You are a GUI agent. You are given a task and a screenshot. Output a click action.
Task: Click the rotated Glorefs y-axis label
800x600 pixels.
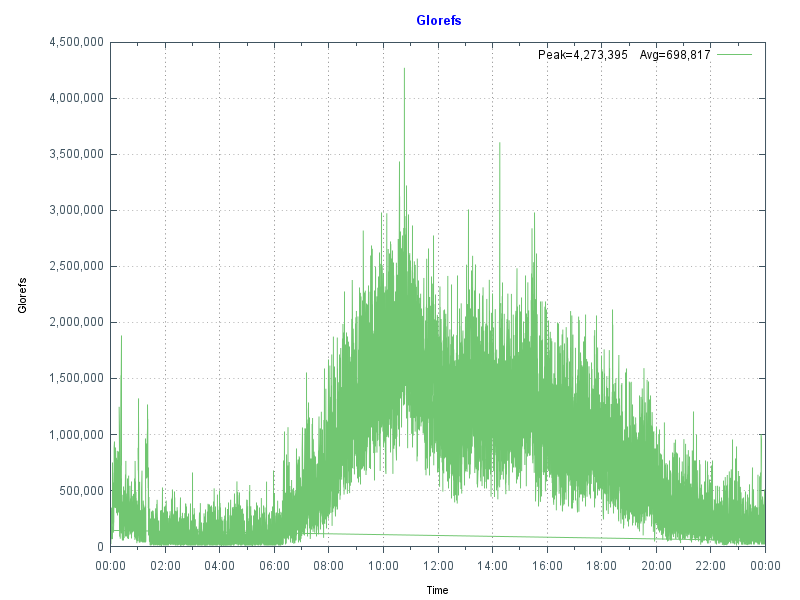[23, 294]
